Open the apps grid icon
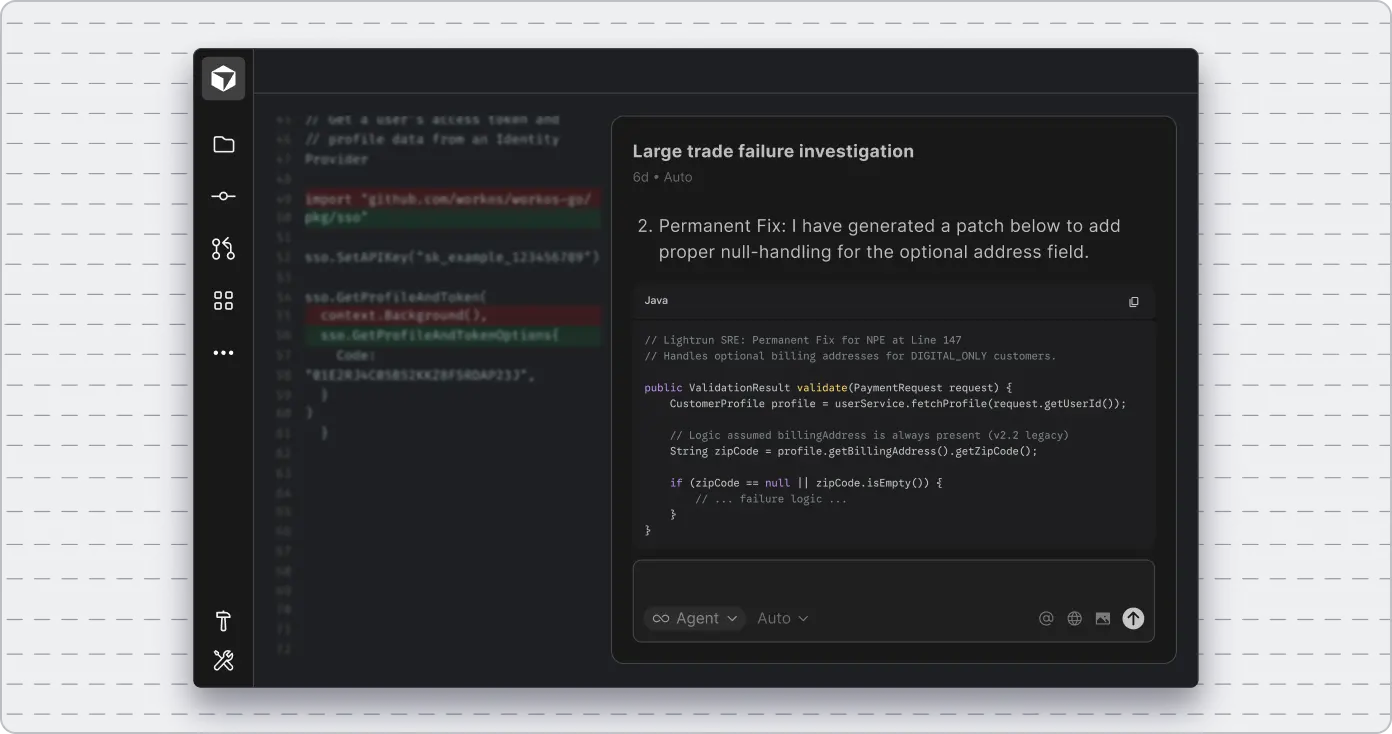1392x734 pixels. point(223,300)
